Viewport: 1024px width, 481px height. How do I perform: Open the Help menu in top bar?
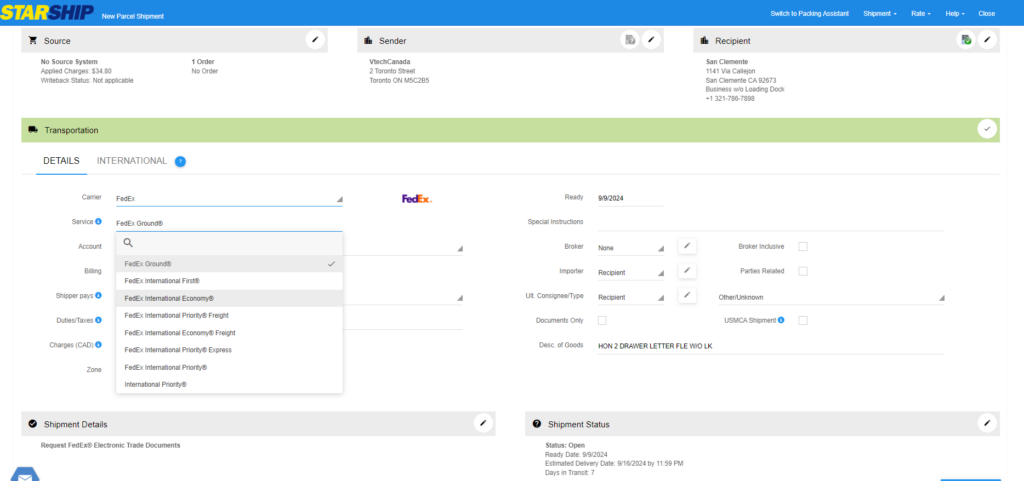(955, 14)
